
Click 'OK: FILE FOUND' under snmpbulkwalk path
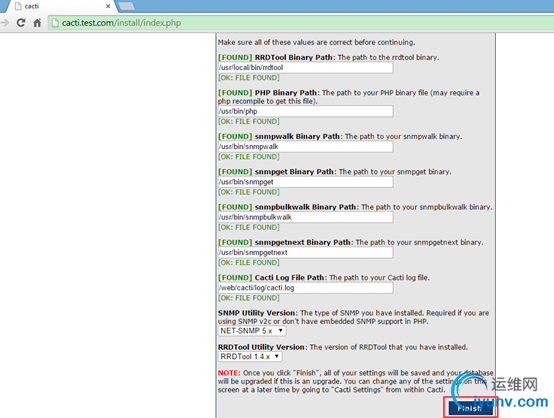pyautogui.click(x=249, y=228)
